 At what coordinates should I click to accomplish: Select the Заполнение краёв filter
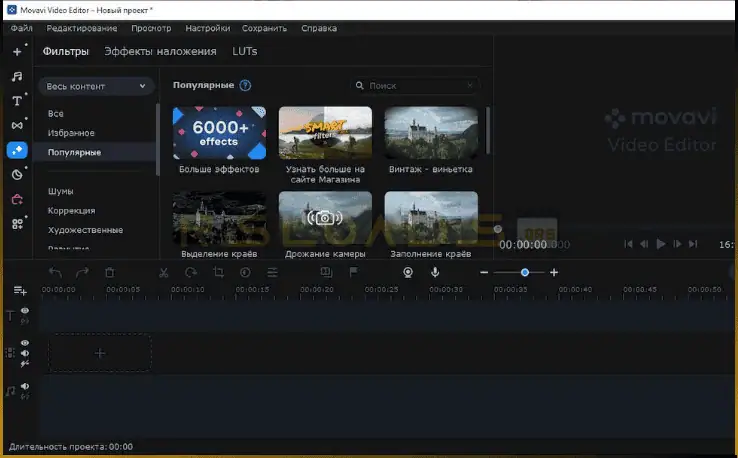431,217
